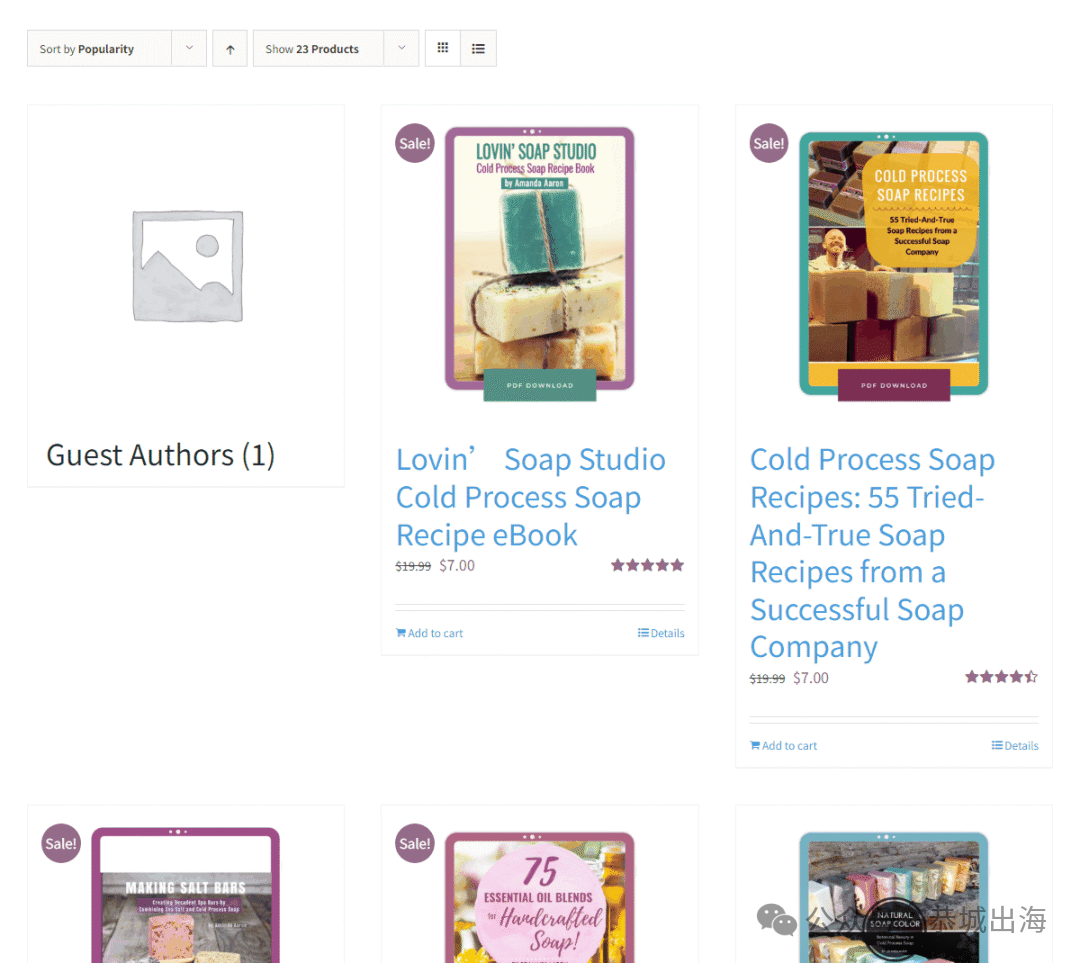Open the Guest Authors (1) category
Image resolution: width=1080 pixels, height=963 pixels.
(160, 455)
